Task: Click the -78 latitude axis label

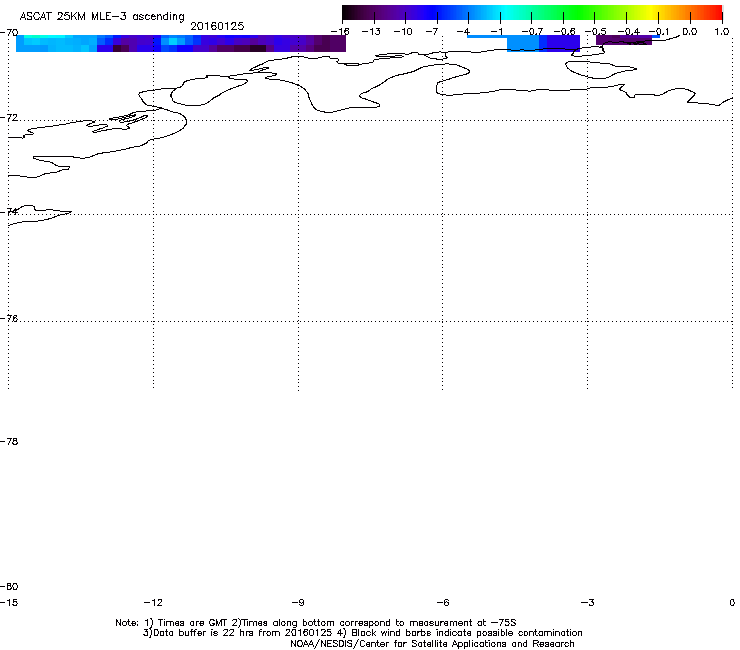Action: click(x=9, y=441)
